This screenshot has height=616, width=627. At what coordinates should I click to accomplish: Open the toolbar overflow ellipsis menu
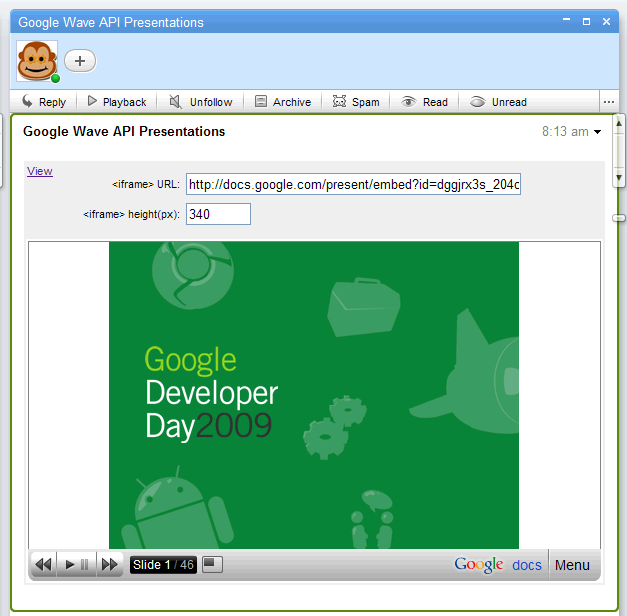tap(609, 102)
